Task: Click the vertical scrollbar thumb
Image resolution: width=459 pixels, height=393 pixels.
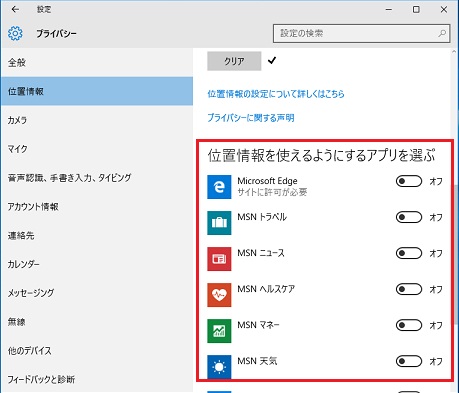Action: [x=456, y=253]
